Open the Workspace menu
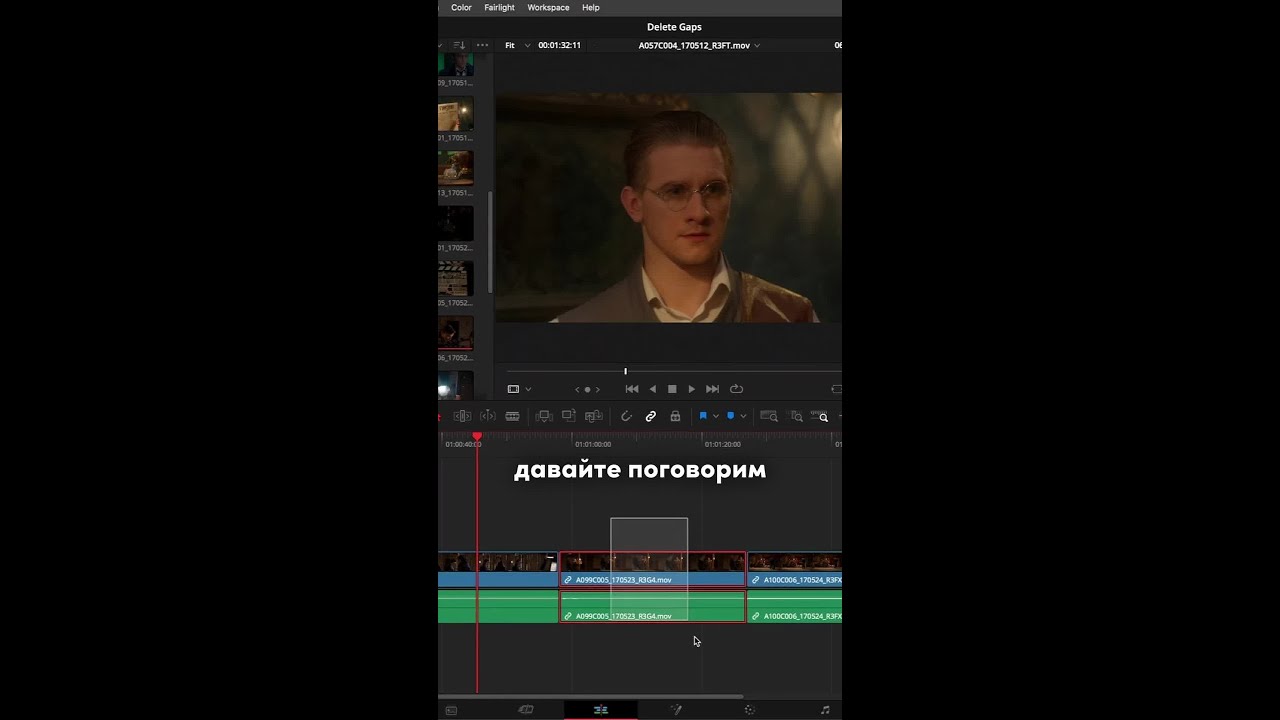Screen dimensions: 1280x720 tap(548, 7)
